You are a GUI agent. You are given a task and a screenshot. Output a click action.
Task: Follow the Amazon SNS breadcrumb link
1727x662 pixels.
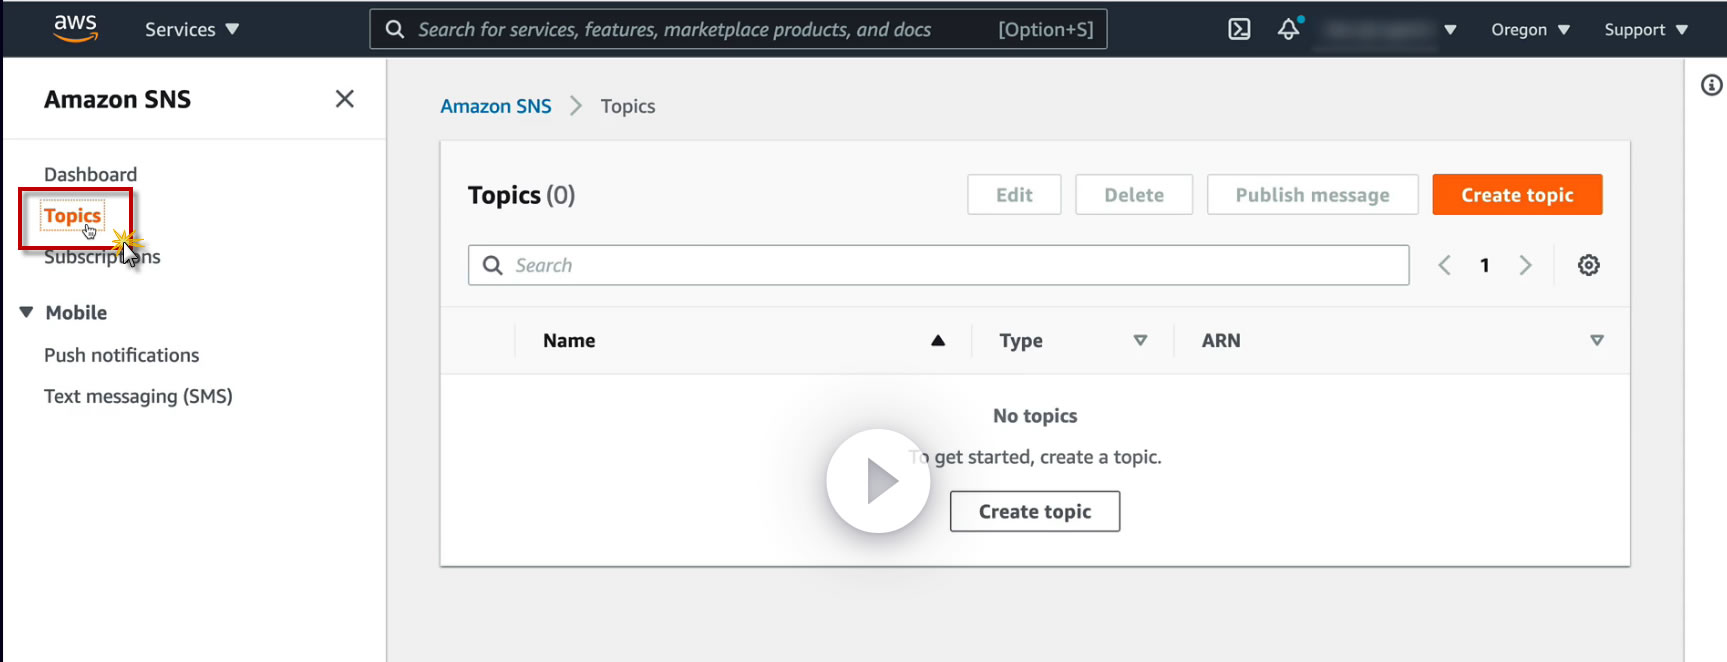tap(495, 106)
